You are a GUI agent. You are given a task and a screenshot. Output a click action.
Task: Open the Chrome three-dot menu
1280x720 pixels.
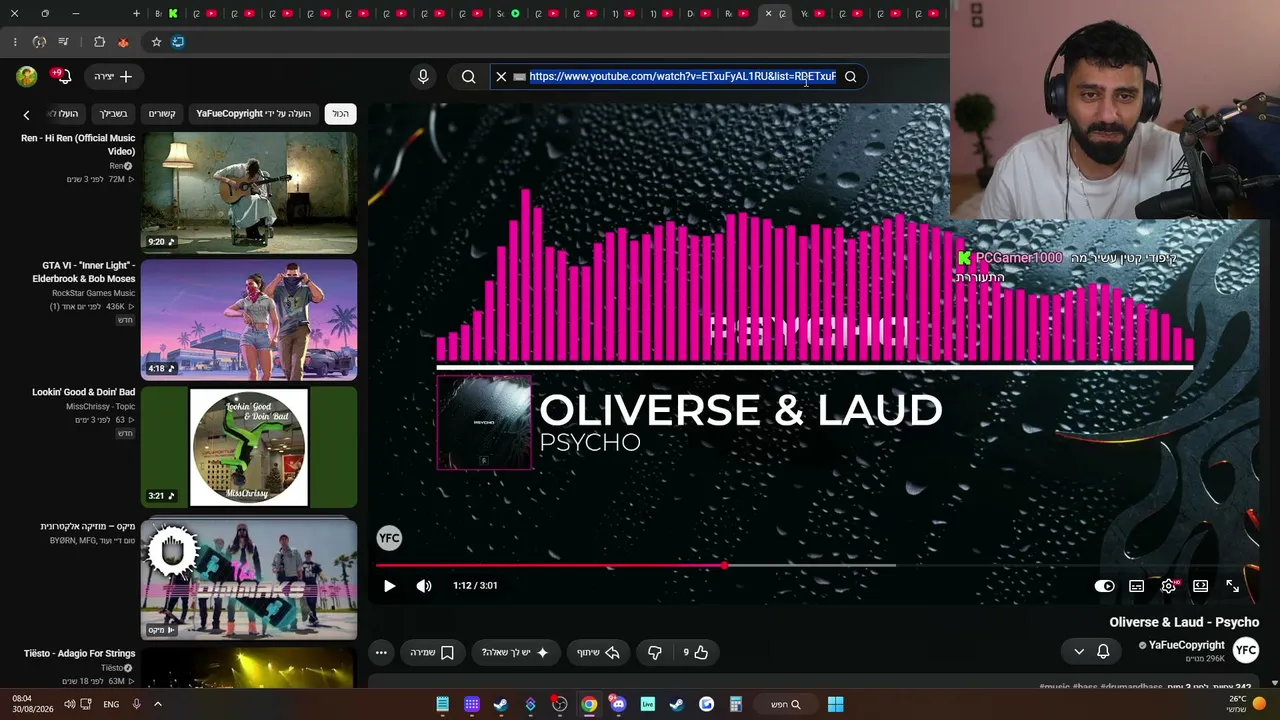click(15, 42)
